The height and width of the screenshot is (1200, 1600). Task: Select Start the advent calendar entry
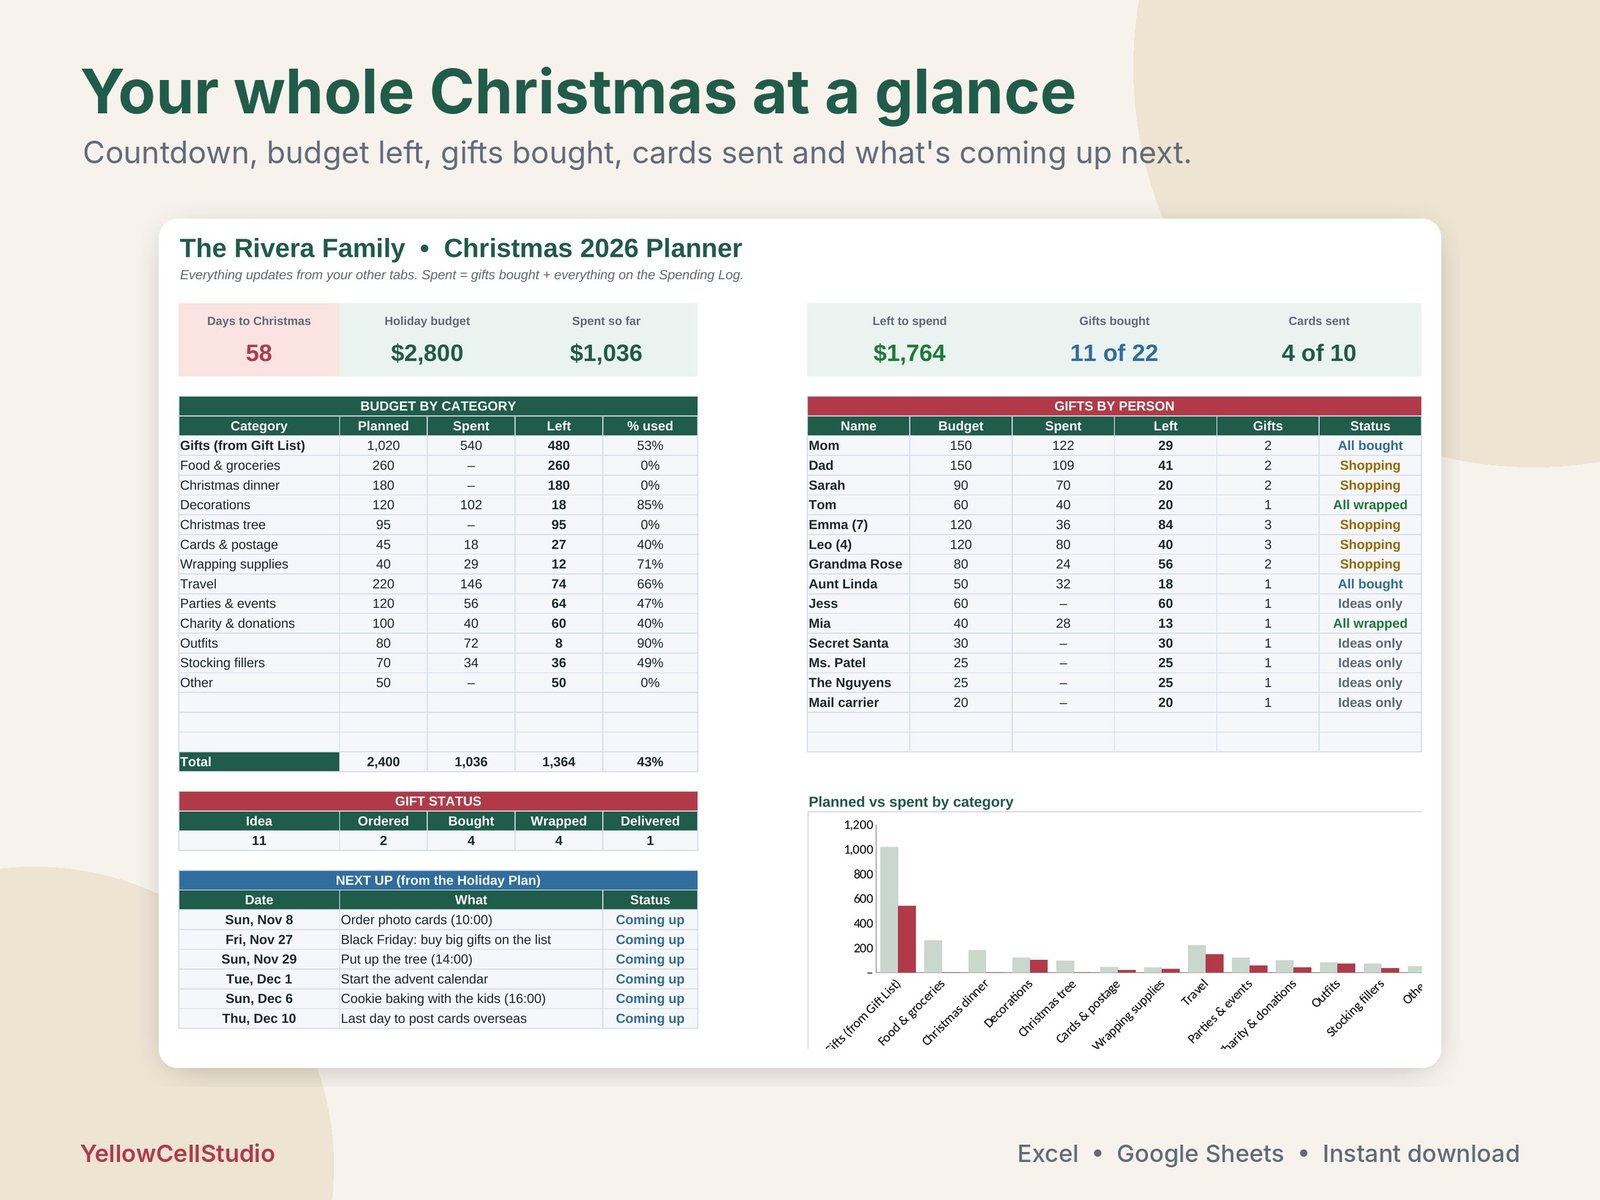coord(471,979)
